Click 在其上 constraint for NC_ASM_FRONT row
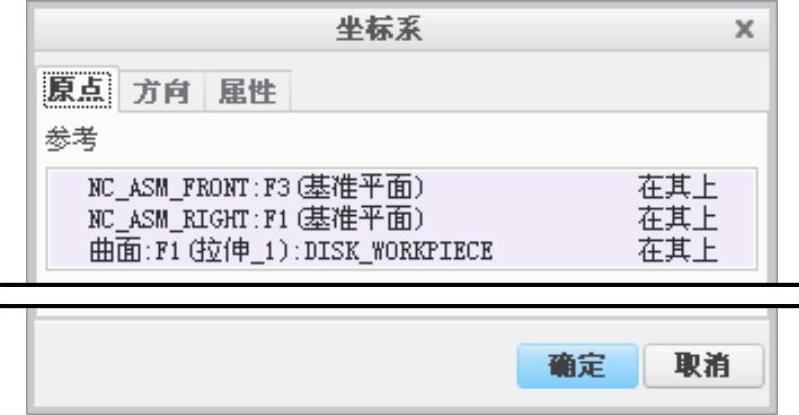Screen dimensions: 799x415 (677, 186)
